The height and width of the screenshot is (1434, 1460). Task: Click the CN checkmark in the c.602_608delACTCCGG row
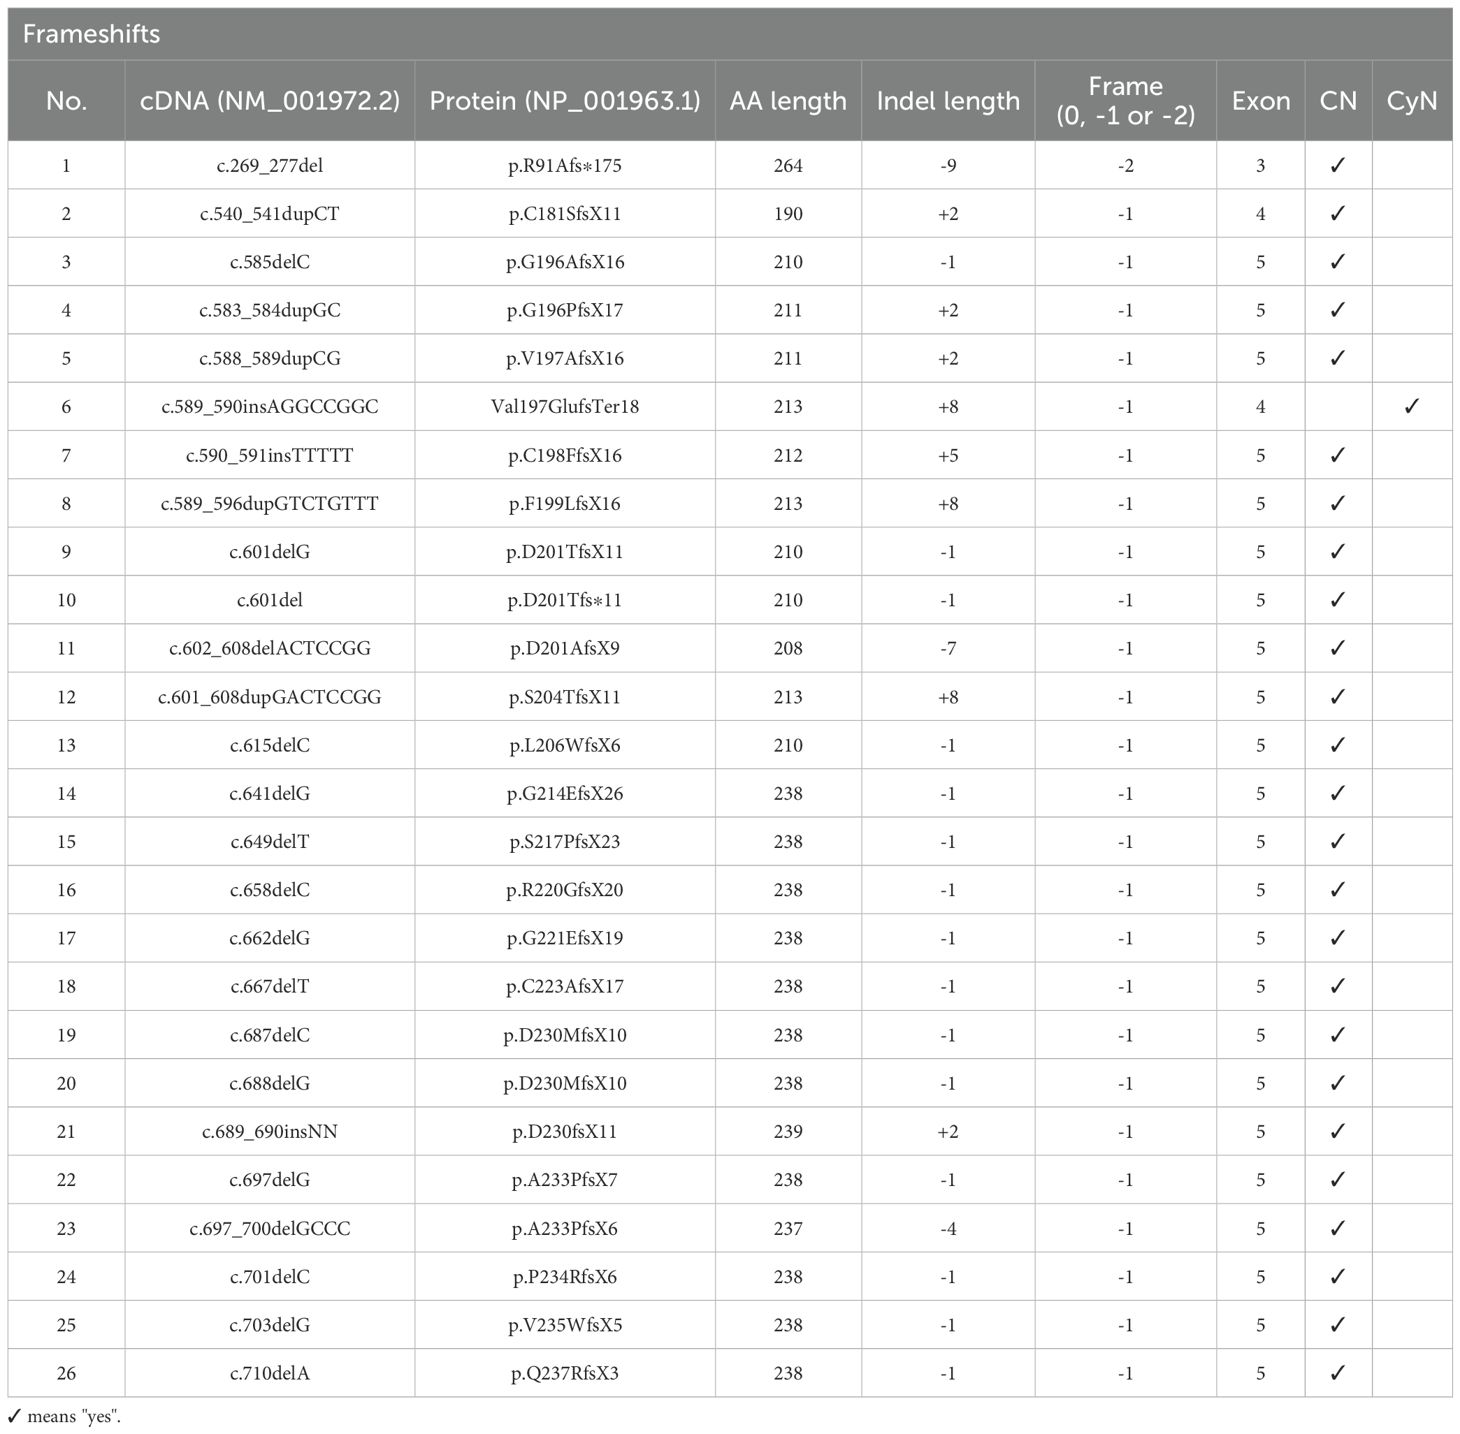pos(1338,649)
